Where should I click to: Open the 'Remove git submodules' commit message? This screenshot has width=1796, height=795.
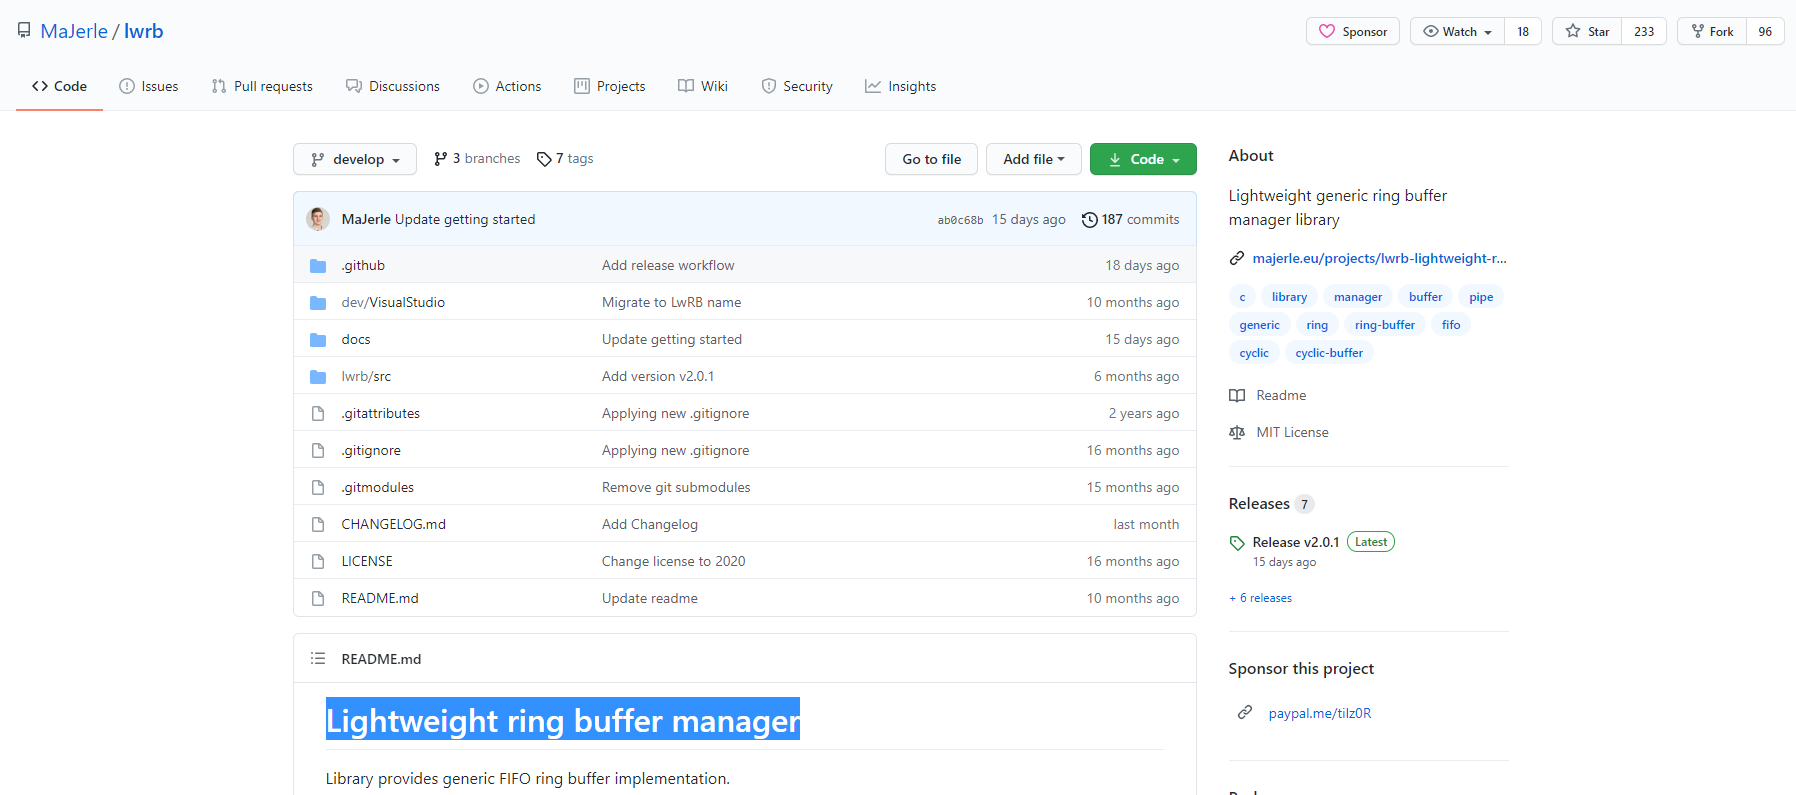click(x=676, y=488)
